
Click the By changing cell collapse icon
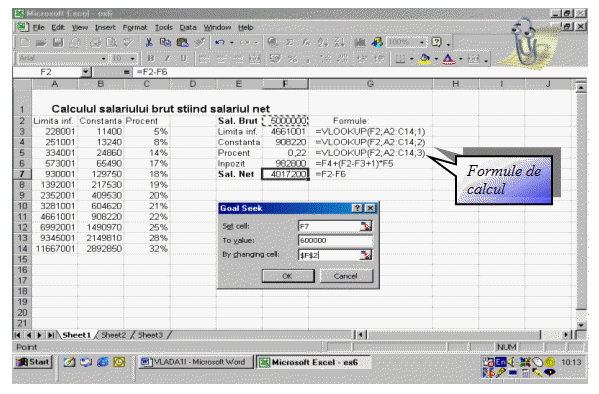[x=366, y=255]
